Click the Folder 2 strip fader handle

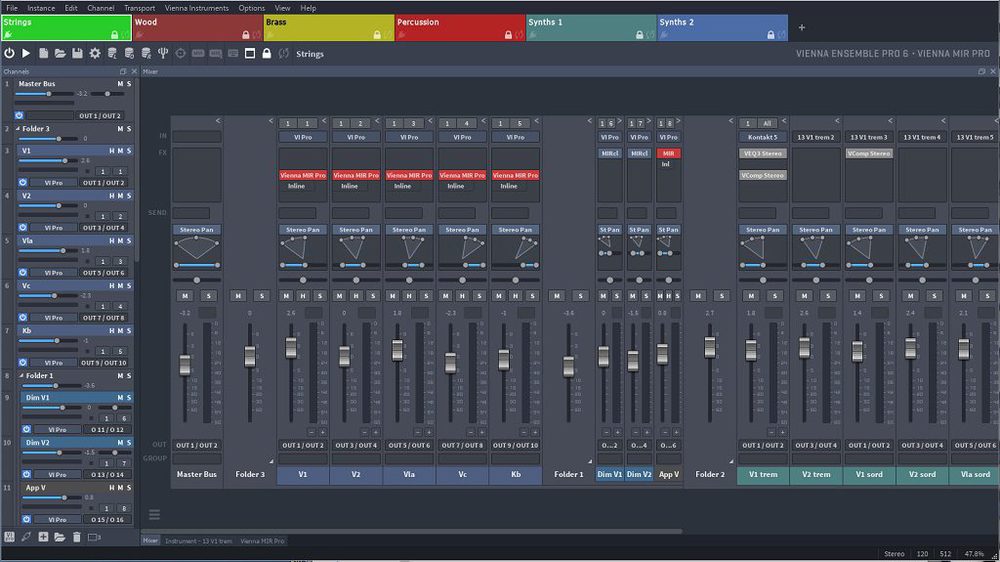click(710, 348)
